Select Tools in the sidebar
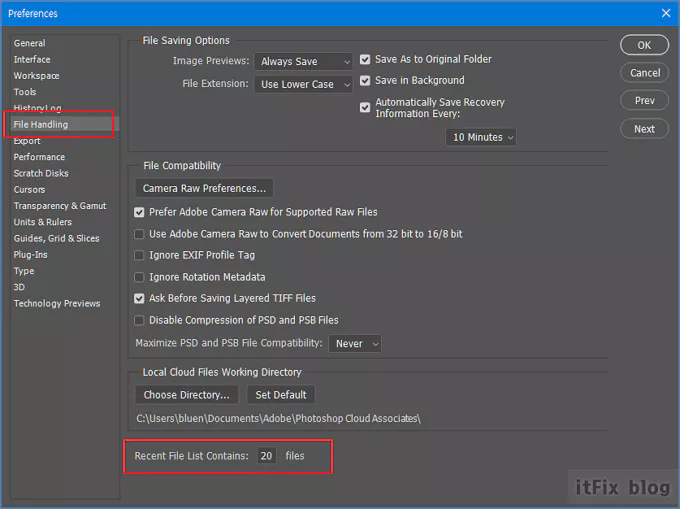The width and height of the screenshot is (680, 509). click(25, 92)
